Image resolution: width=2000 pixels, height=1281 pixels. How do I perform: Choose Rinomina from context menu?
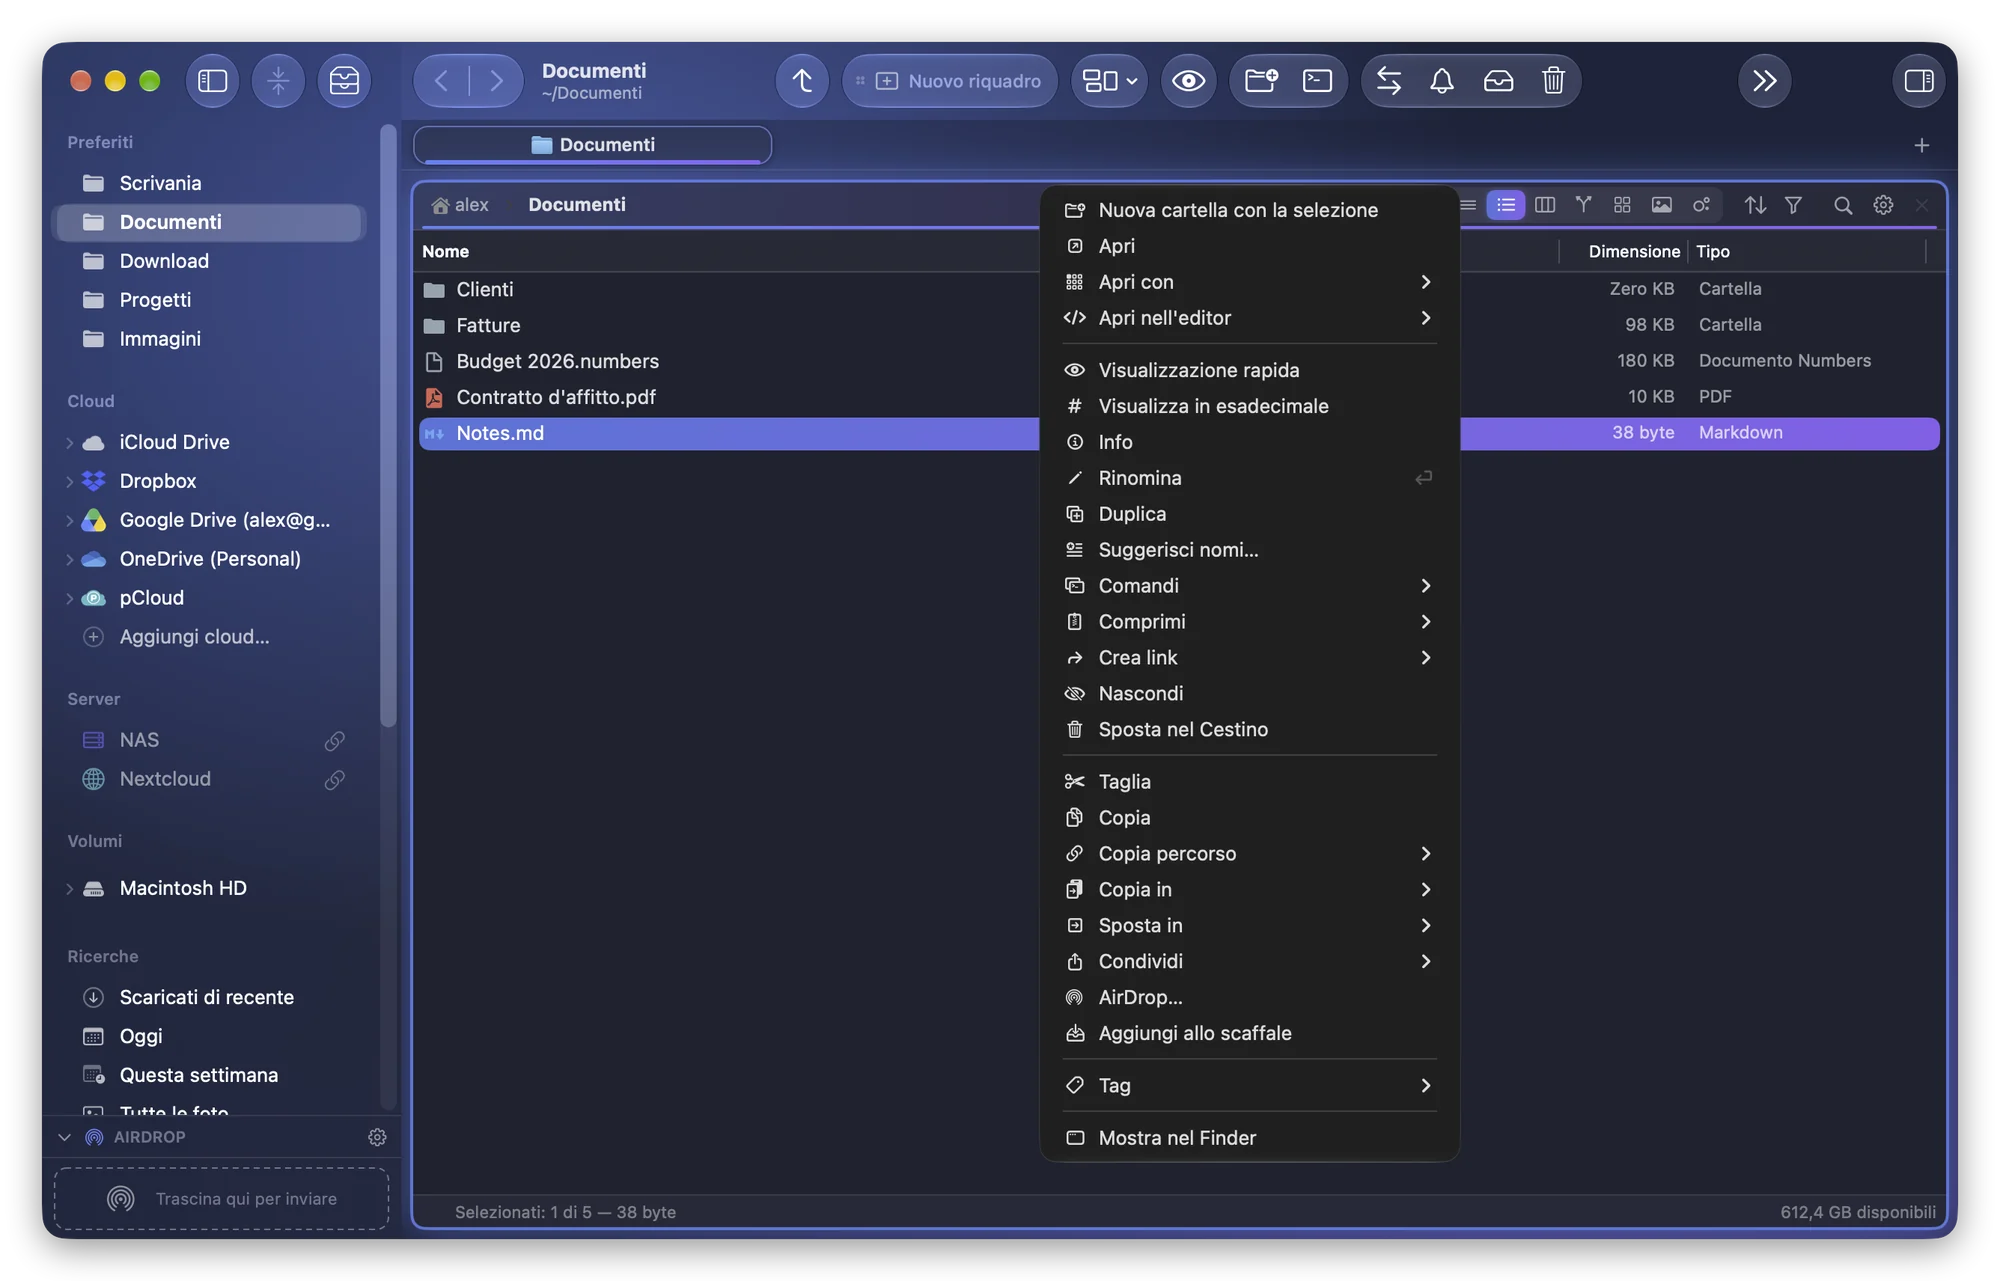click(1249, 478)
